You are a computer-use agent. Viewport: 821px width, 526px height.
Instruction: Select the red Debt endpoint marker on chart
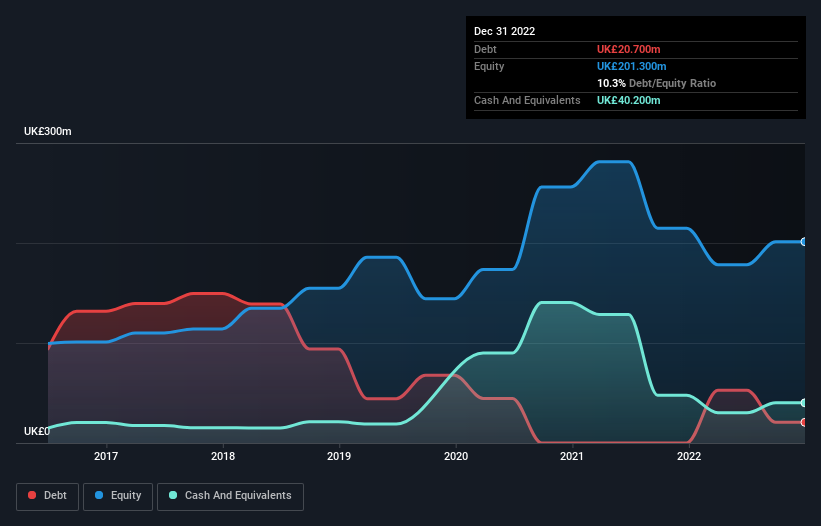[x=804, y=422]
